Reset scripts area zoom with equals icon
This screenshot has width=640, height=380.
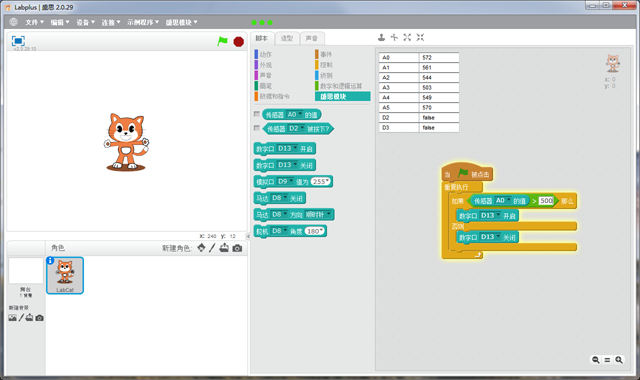tap(607, 360)
